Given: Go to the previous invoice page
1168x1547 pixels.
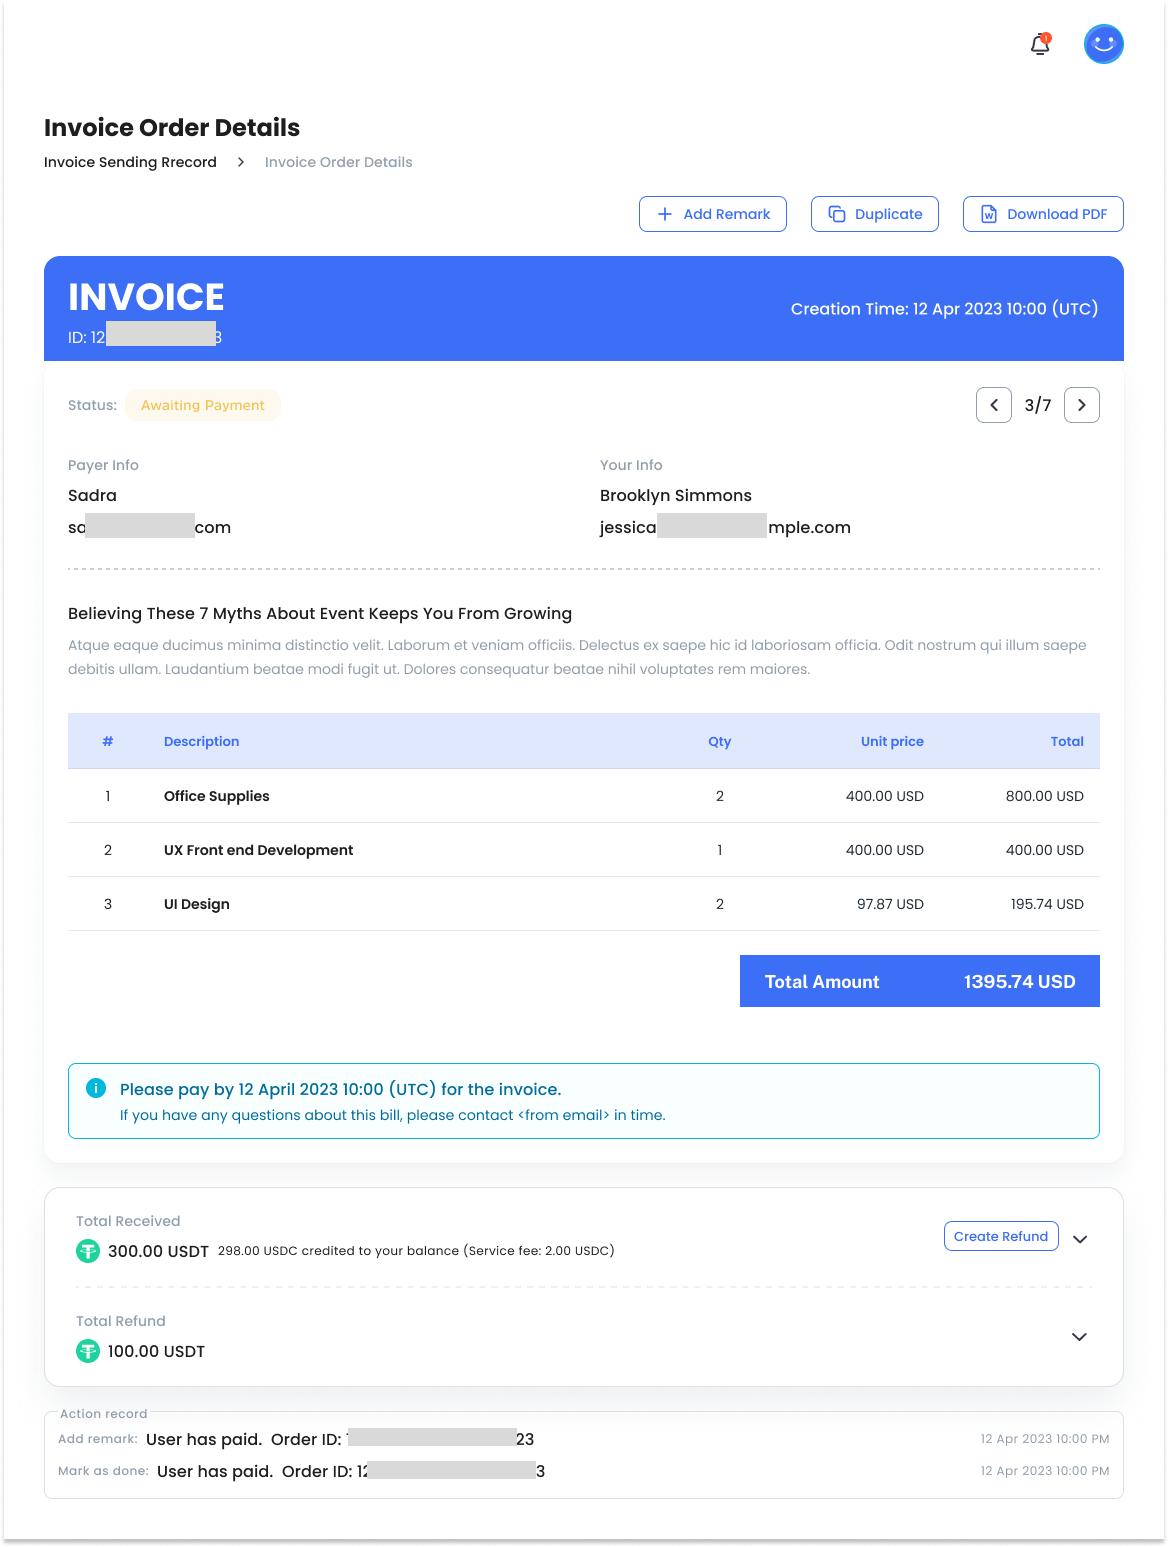Looking at the screenshot, I should [x=994, y=405].
